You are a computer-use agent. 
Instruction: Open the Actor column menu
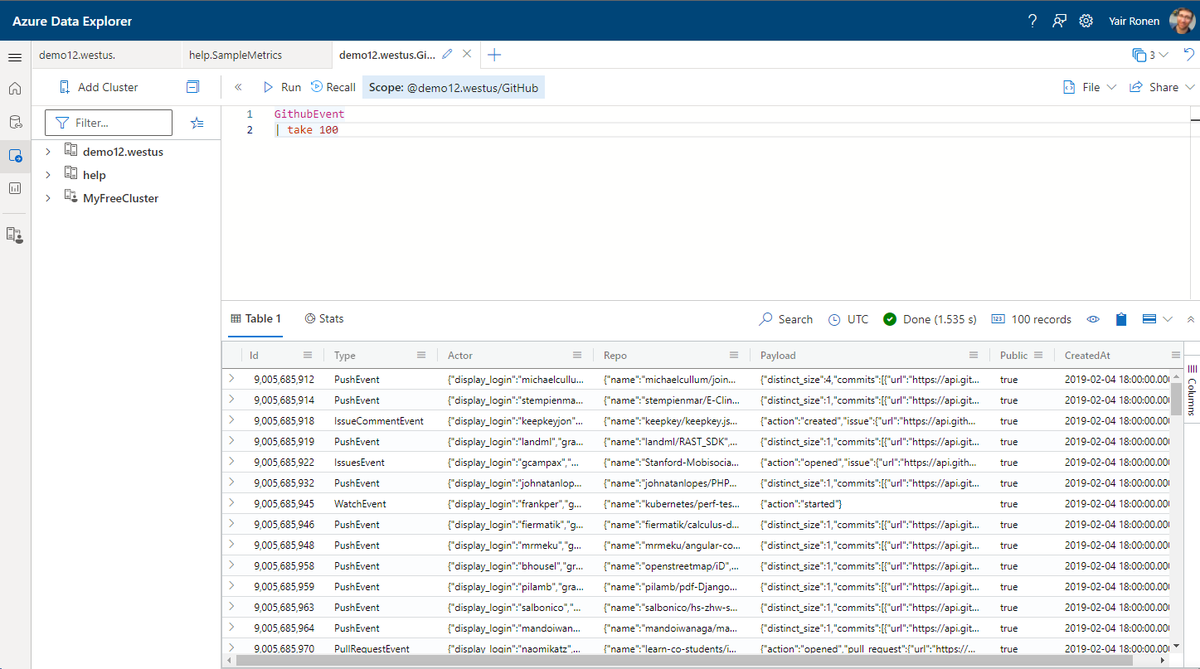click(x=577, y=355)
